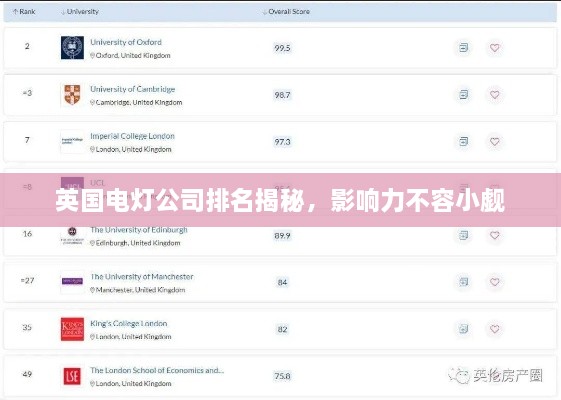The height and width of the screenshot is (400, 561).
Task: Click LSE's overall score 75.8
Action: click(x=282, y=376)
